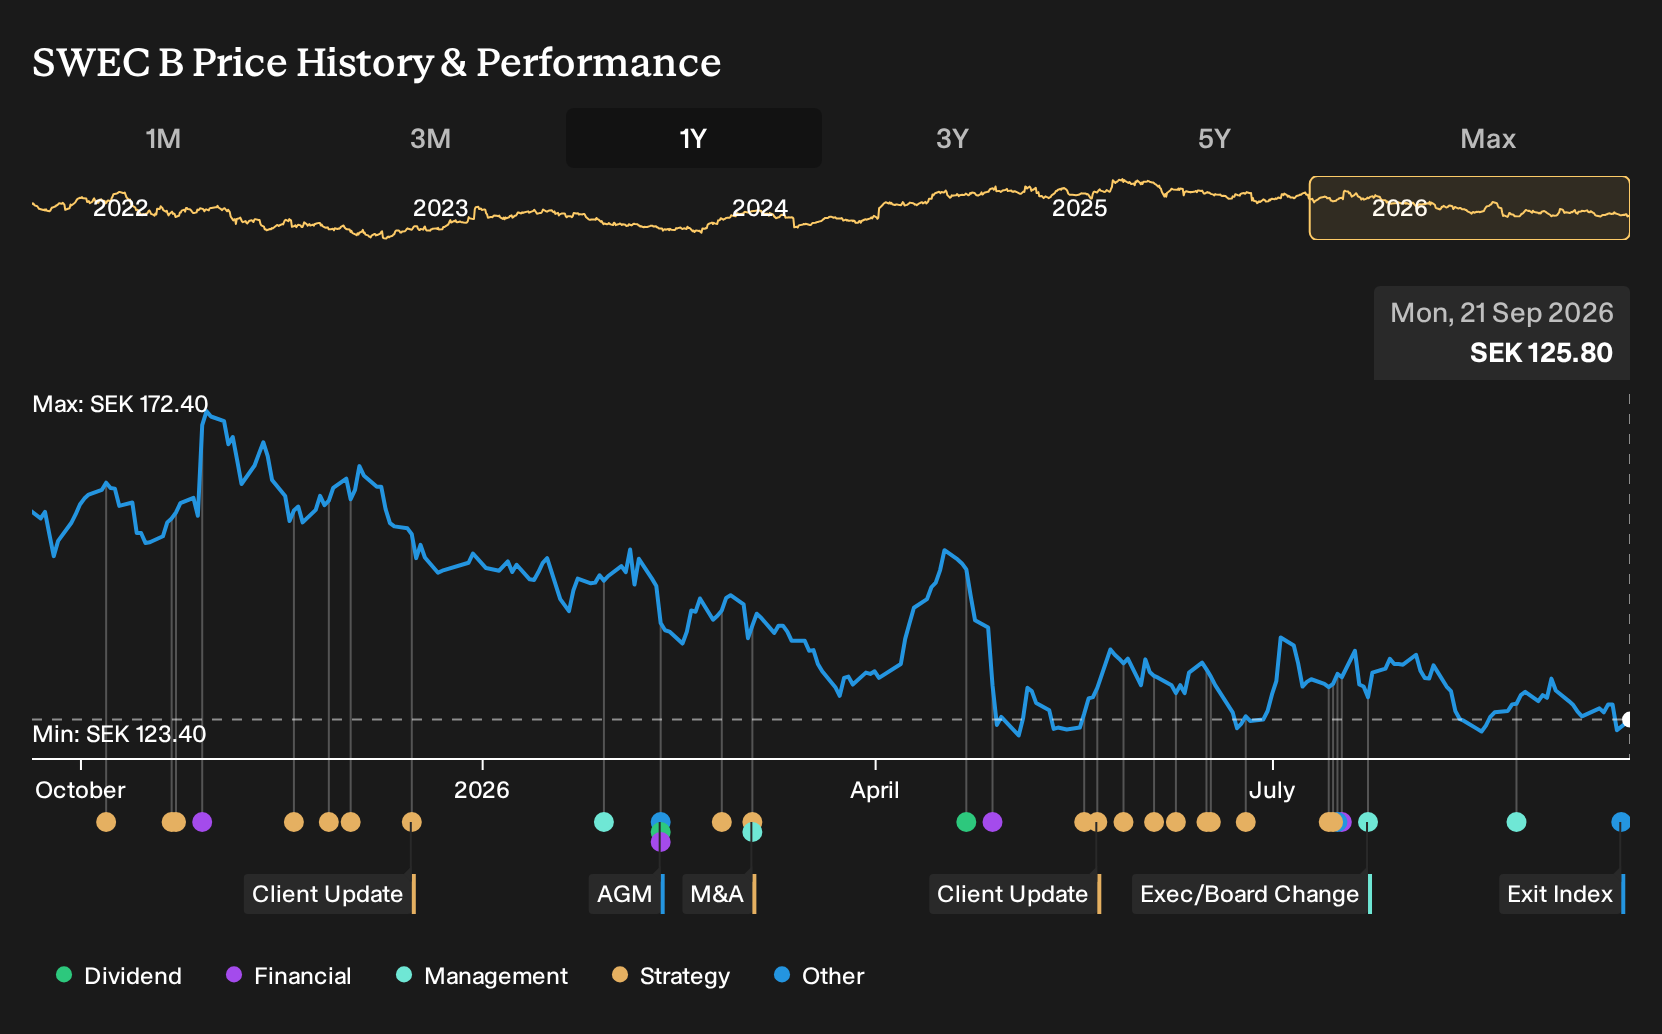Click the purple Financial dot after April
This screenshot has width=1662, height=1034.
992,822
